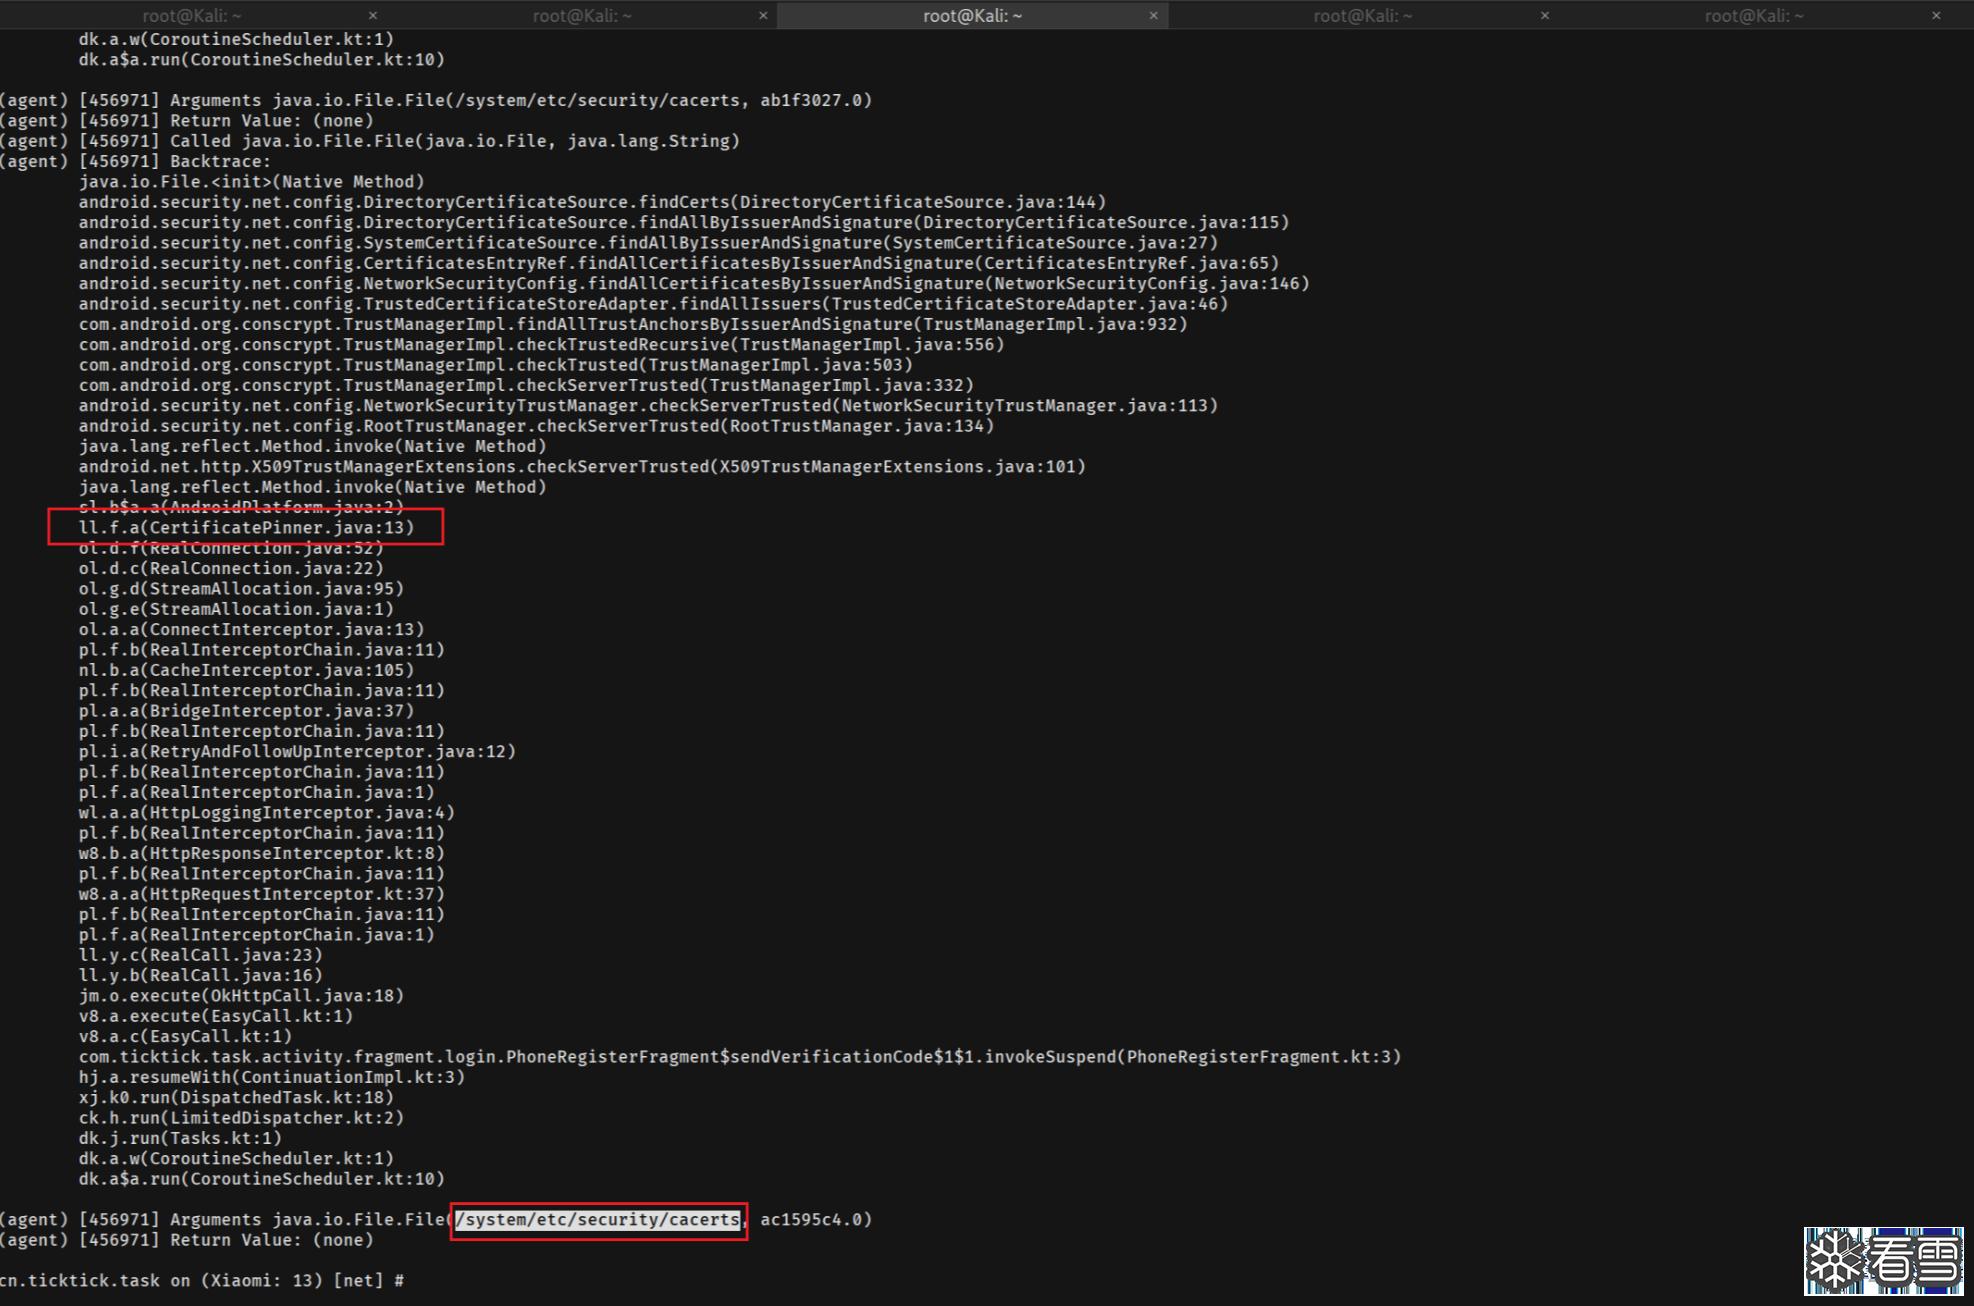The width and height of the screenshot is (1974, 1306).
Task: Close the fifth root@Kali terminal tab
Action: 1936,15
